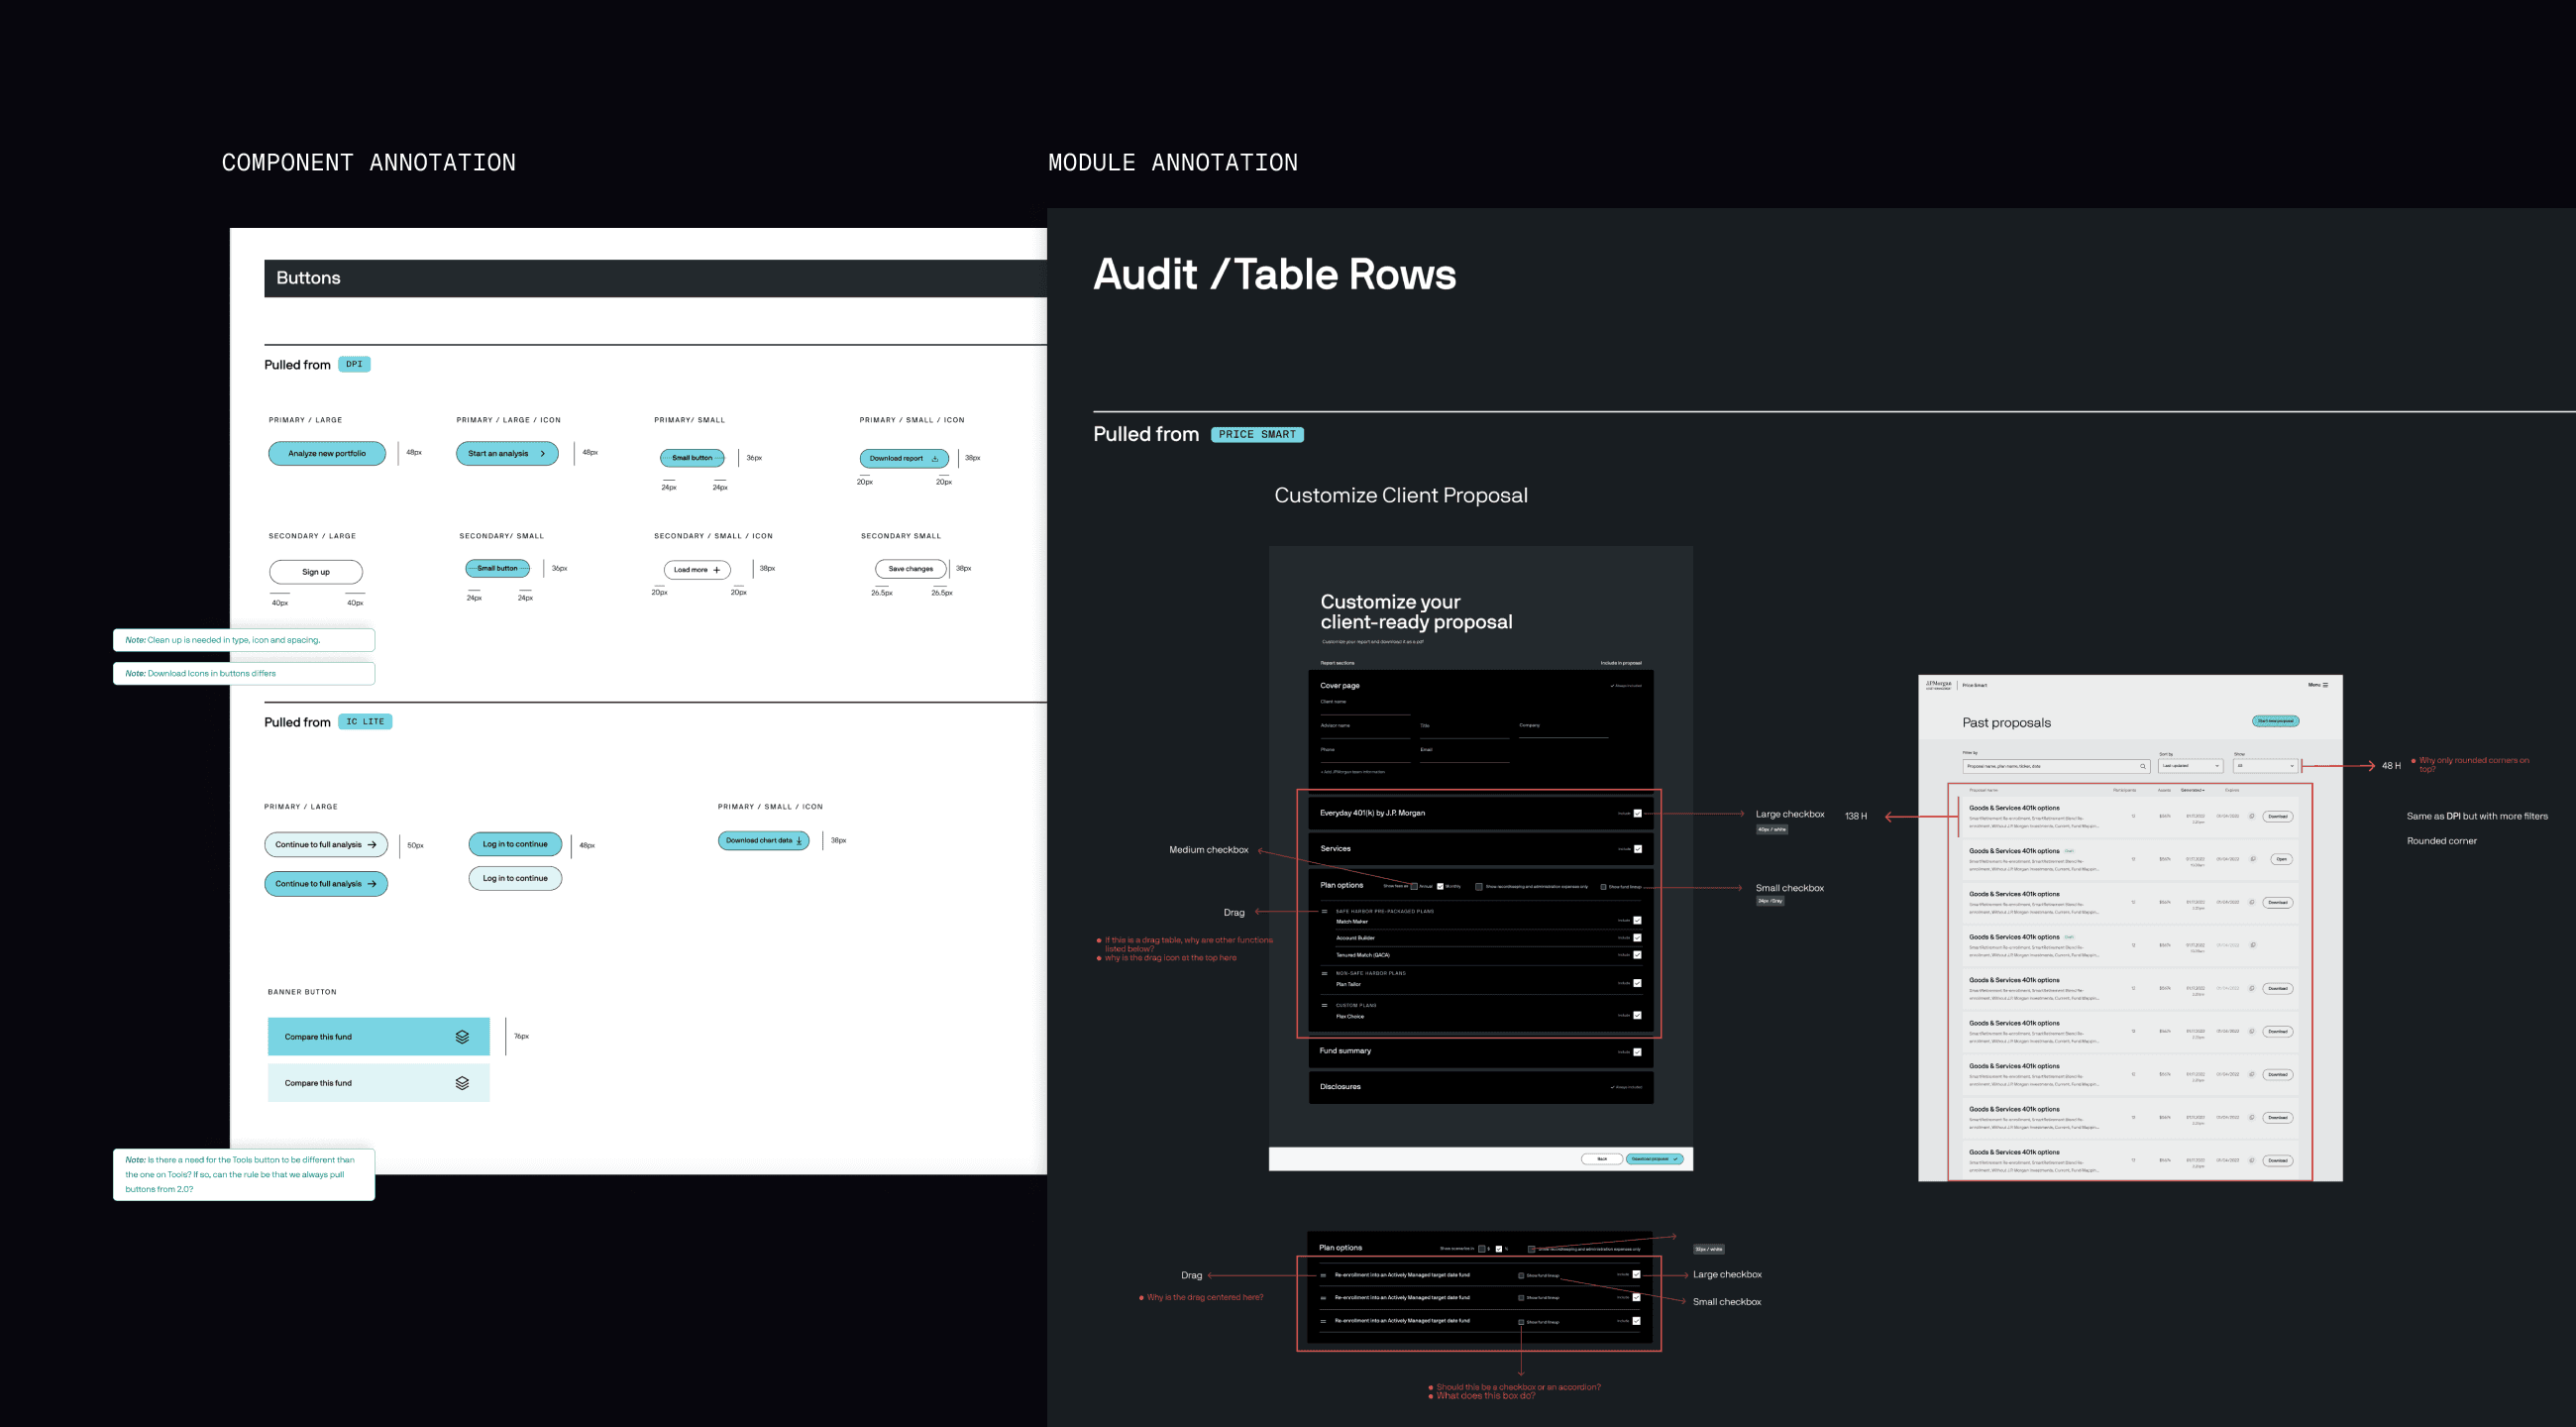This screenshot has width=2576, height=1427.
Task: Click the Download proposal button
Action: 1655,1159
